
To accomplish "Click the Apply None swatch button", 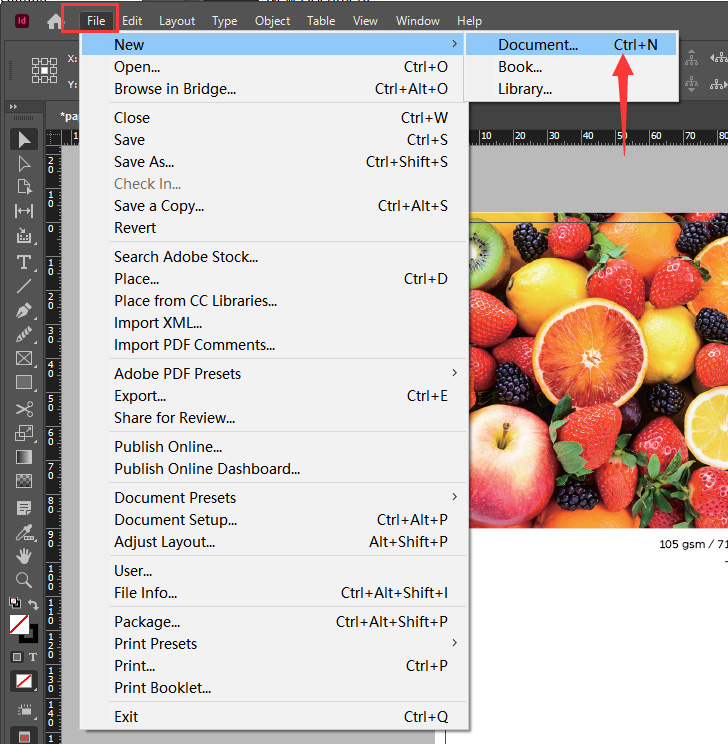I will click(24, 681).
